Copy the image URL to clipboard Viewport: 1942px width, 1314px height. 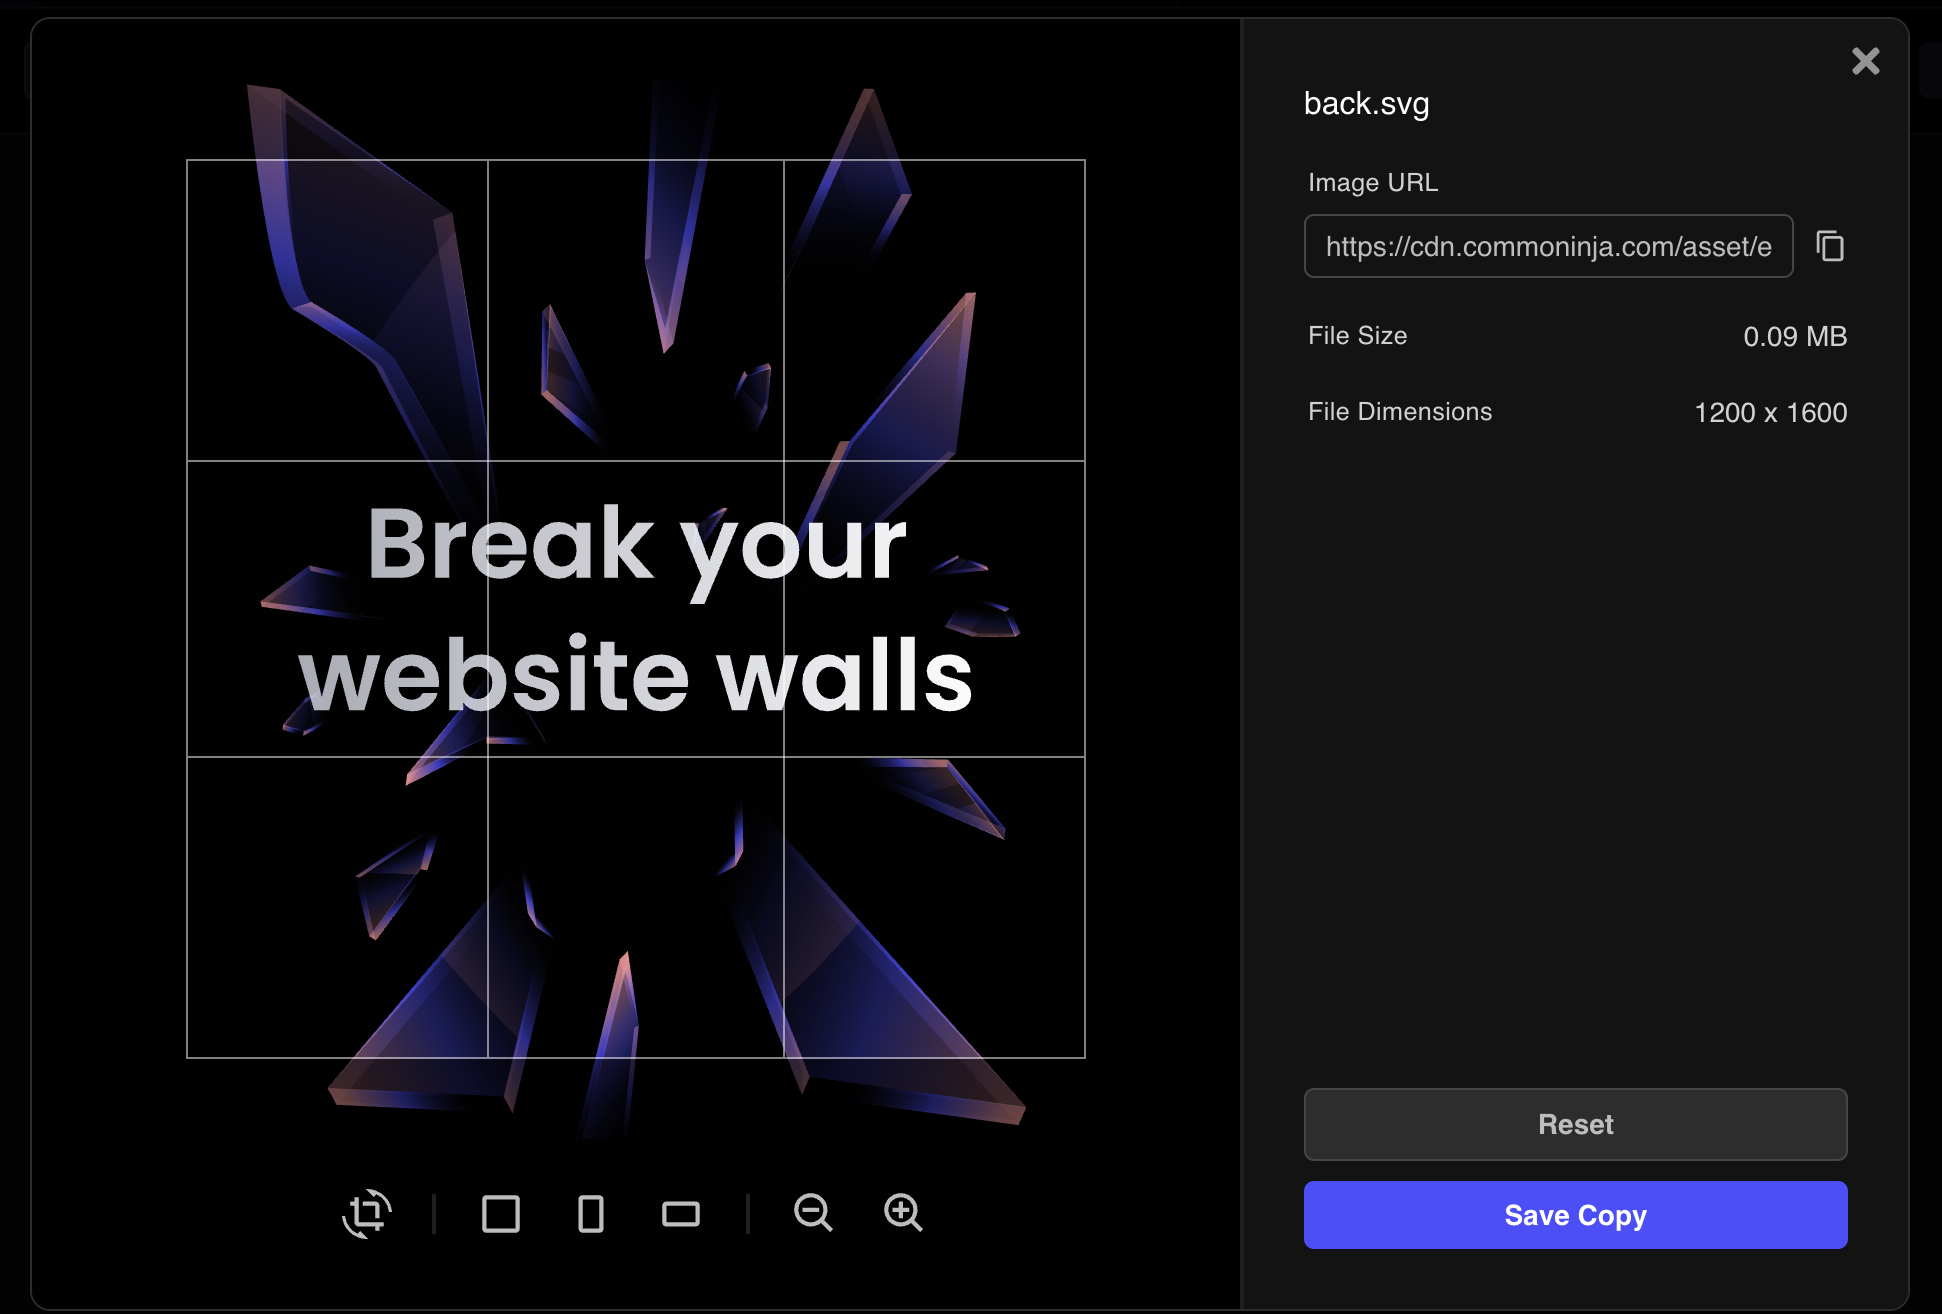tap(1830, 246)
